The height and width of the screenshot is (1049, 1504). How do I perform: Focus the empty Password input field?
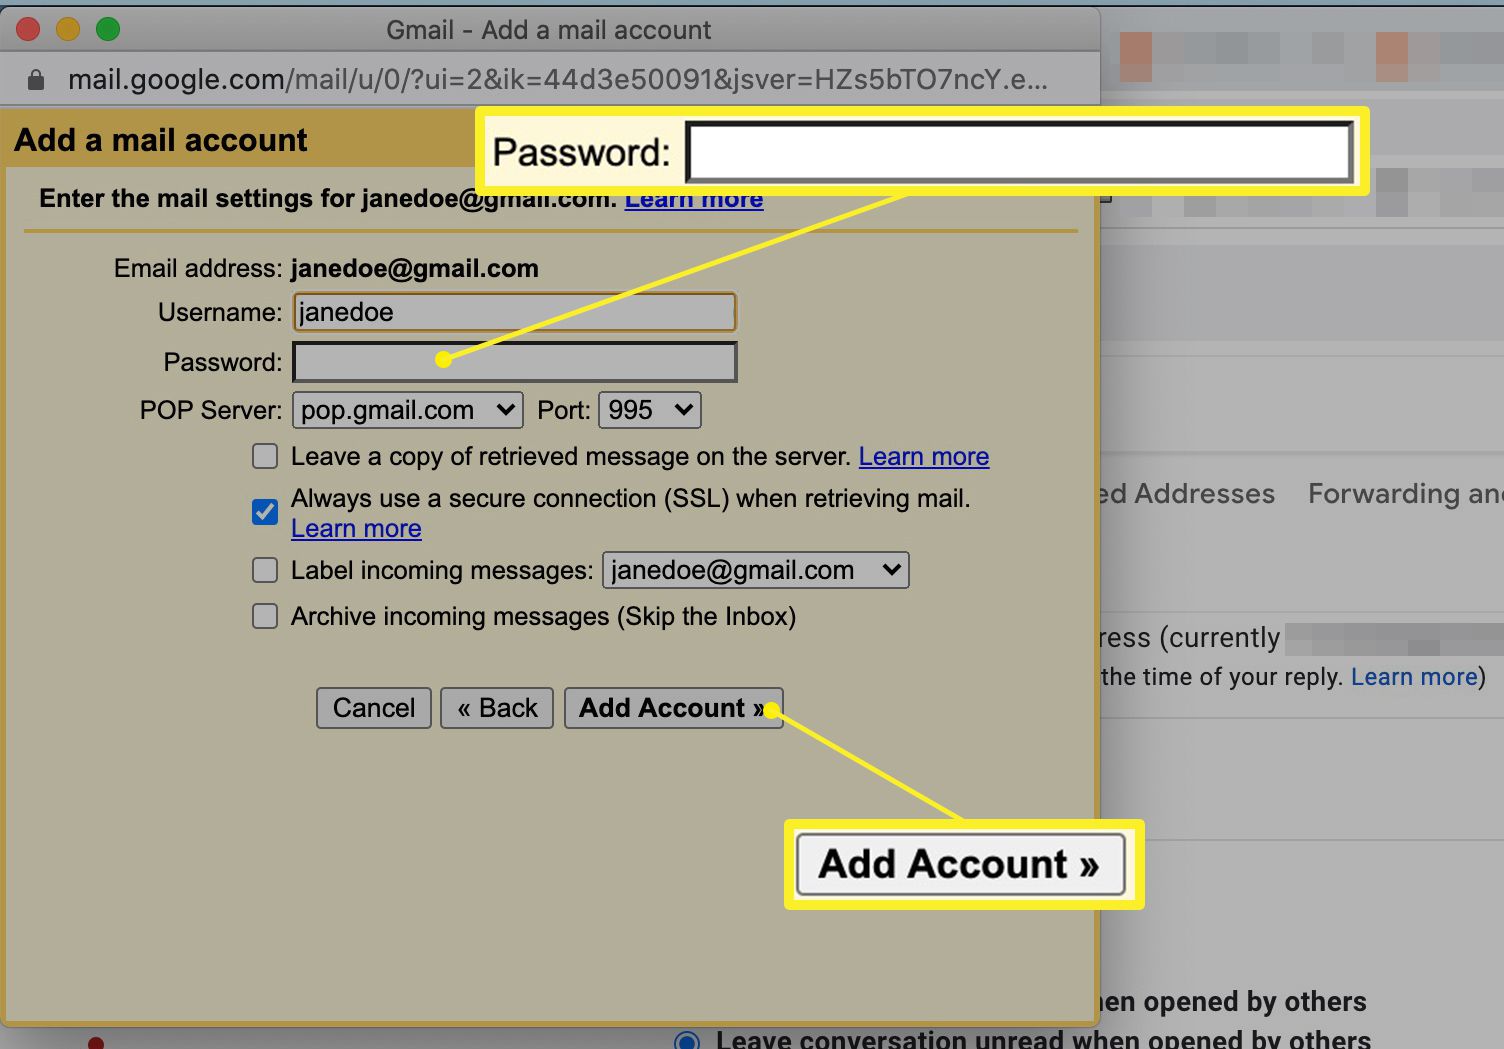pos(515,362)
